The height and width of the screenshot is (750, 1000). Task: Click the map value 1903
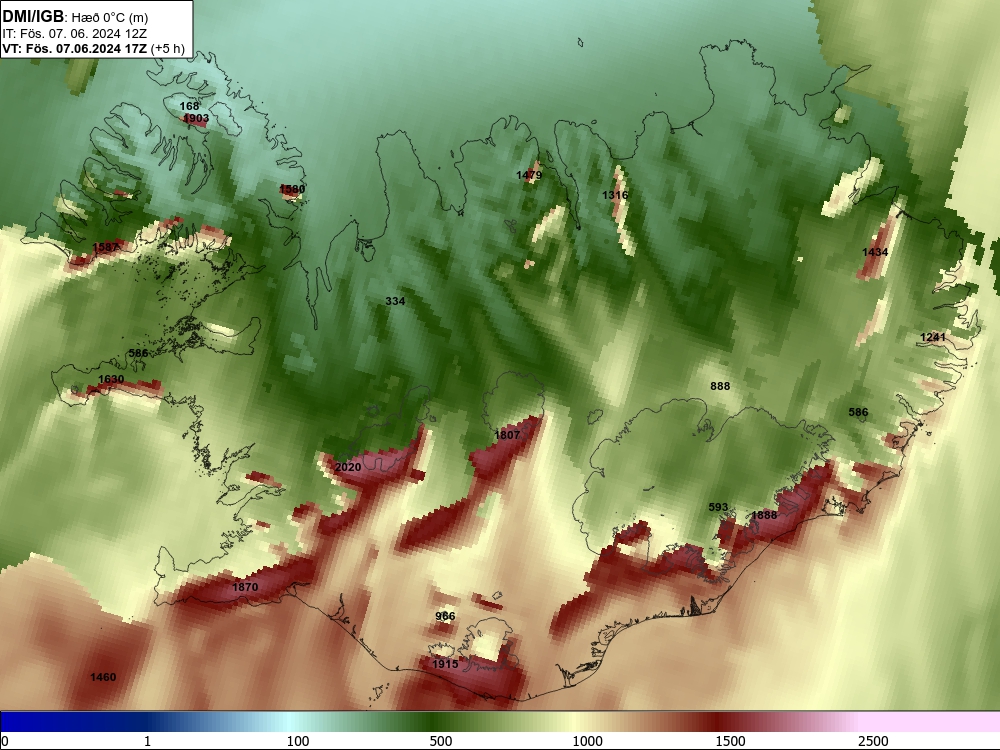pos(196,118)
